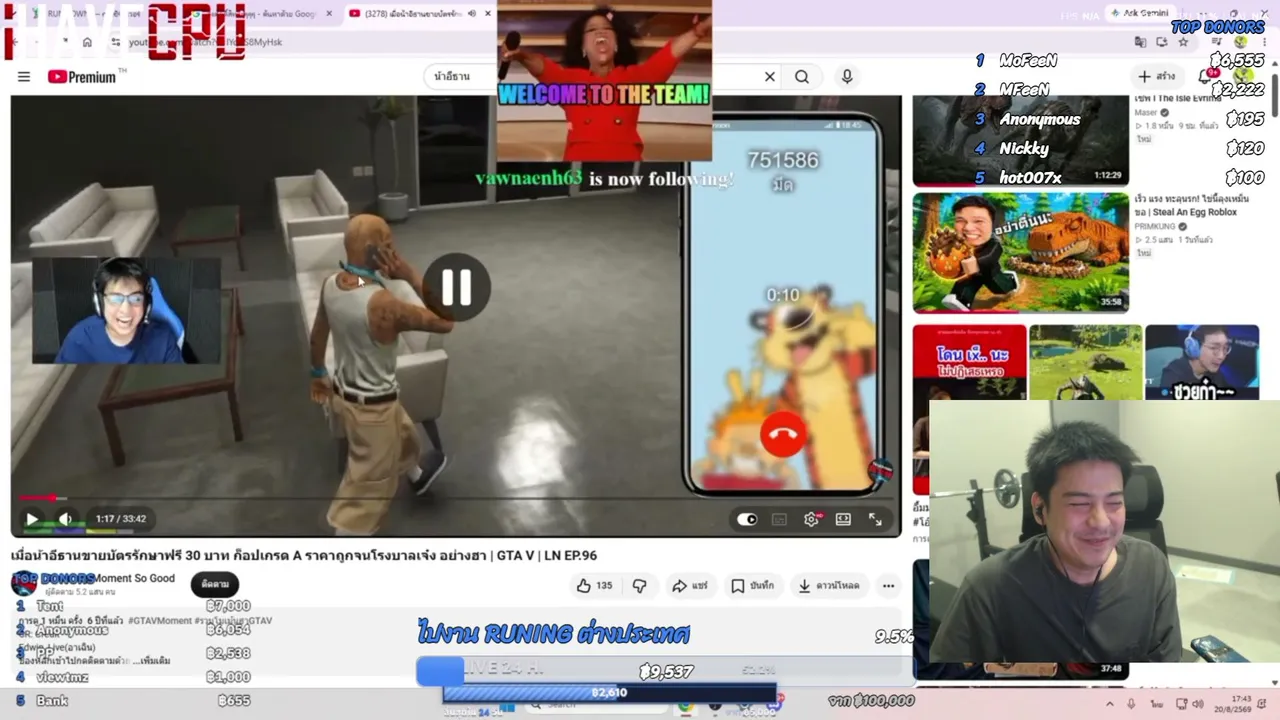
Task: Expand the description with ...เพิ่มเติม
Action: tap(150, 661)
